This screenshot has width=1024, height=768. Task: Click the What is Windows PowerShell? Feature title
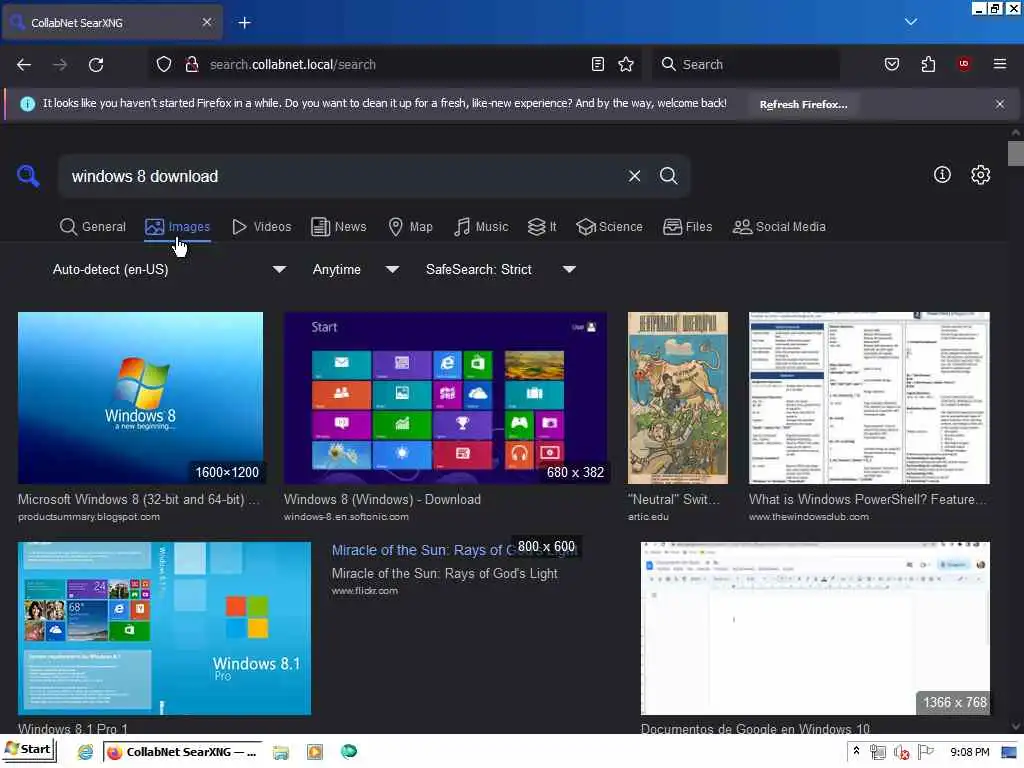pyautogui.click(x=868, y=500)
